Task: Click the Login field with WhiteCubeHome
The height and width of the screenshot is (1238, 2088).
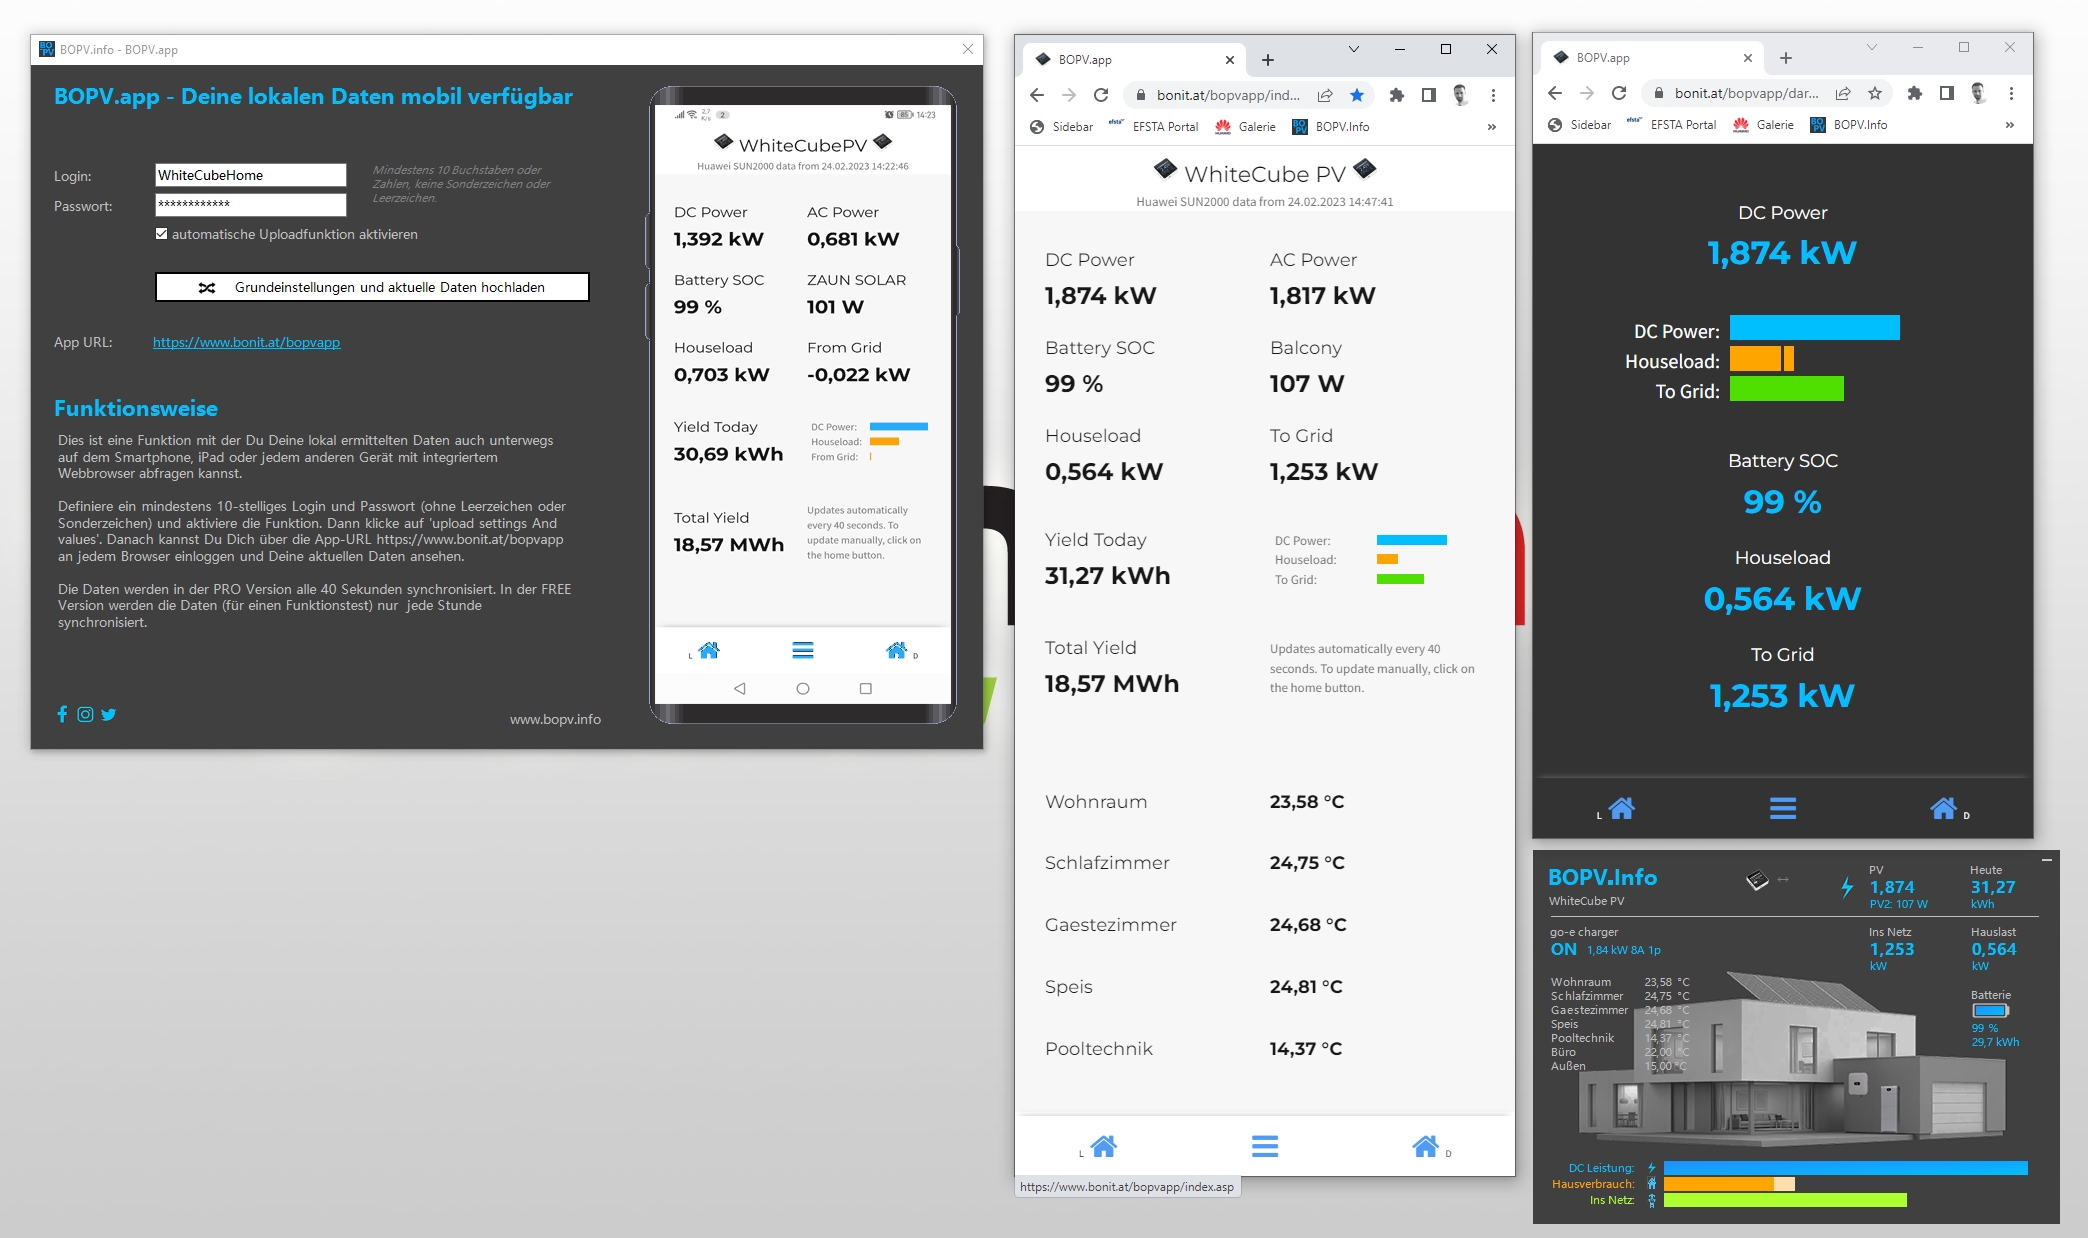Action: pyautogui.click(x=250, y=175)
